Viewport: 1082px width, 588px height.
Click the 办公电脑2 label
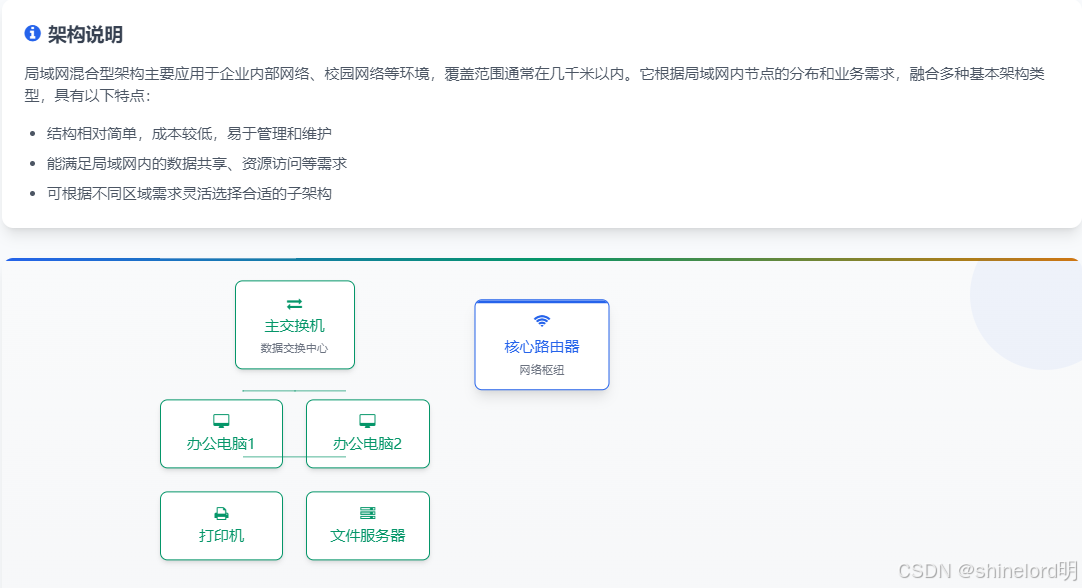click(367, 444)
